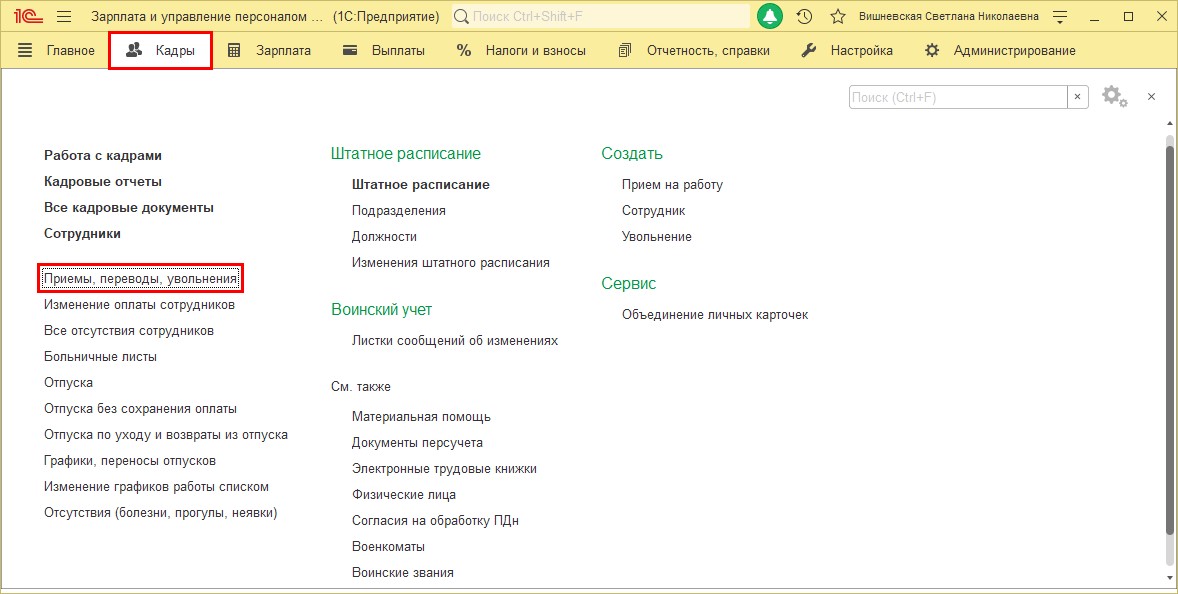Open Отпуска без сохранения оплаты
This screenshot has width=1178, height=594.
point(140,409)
